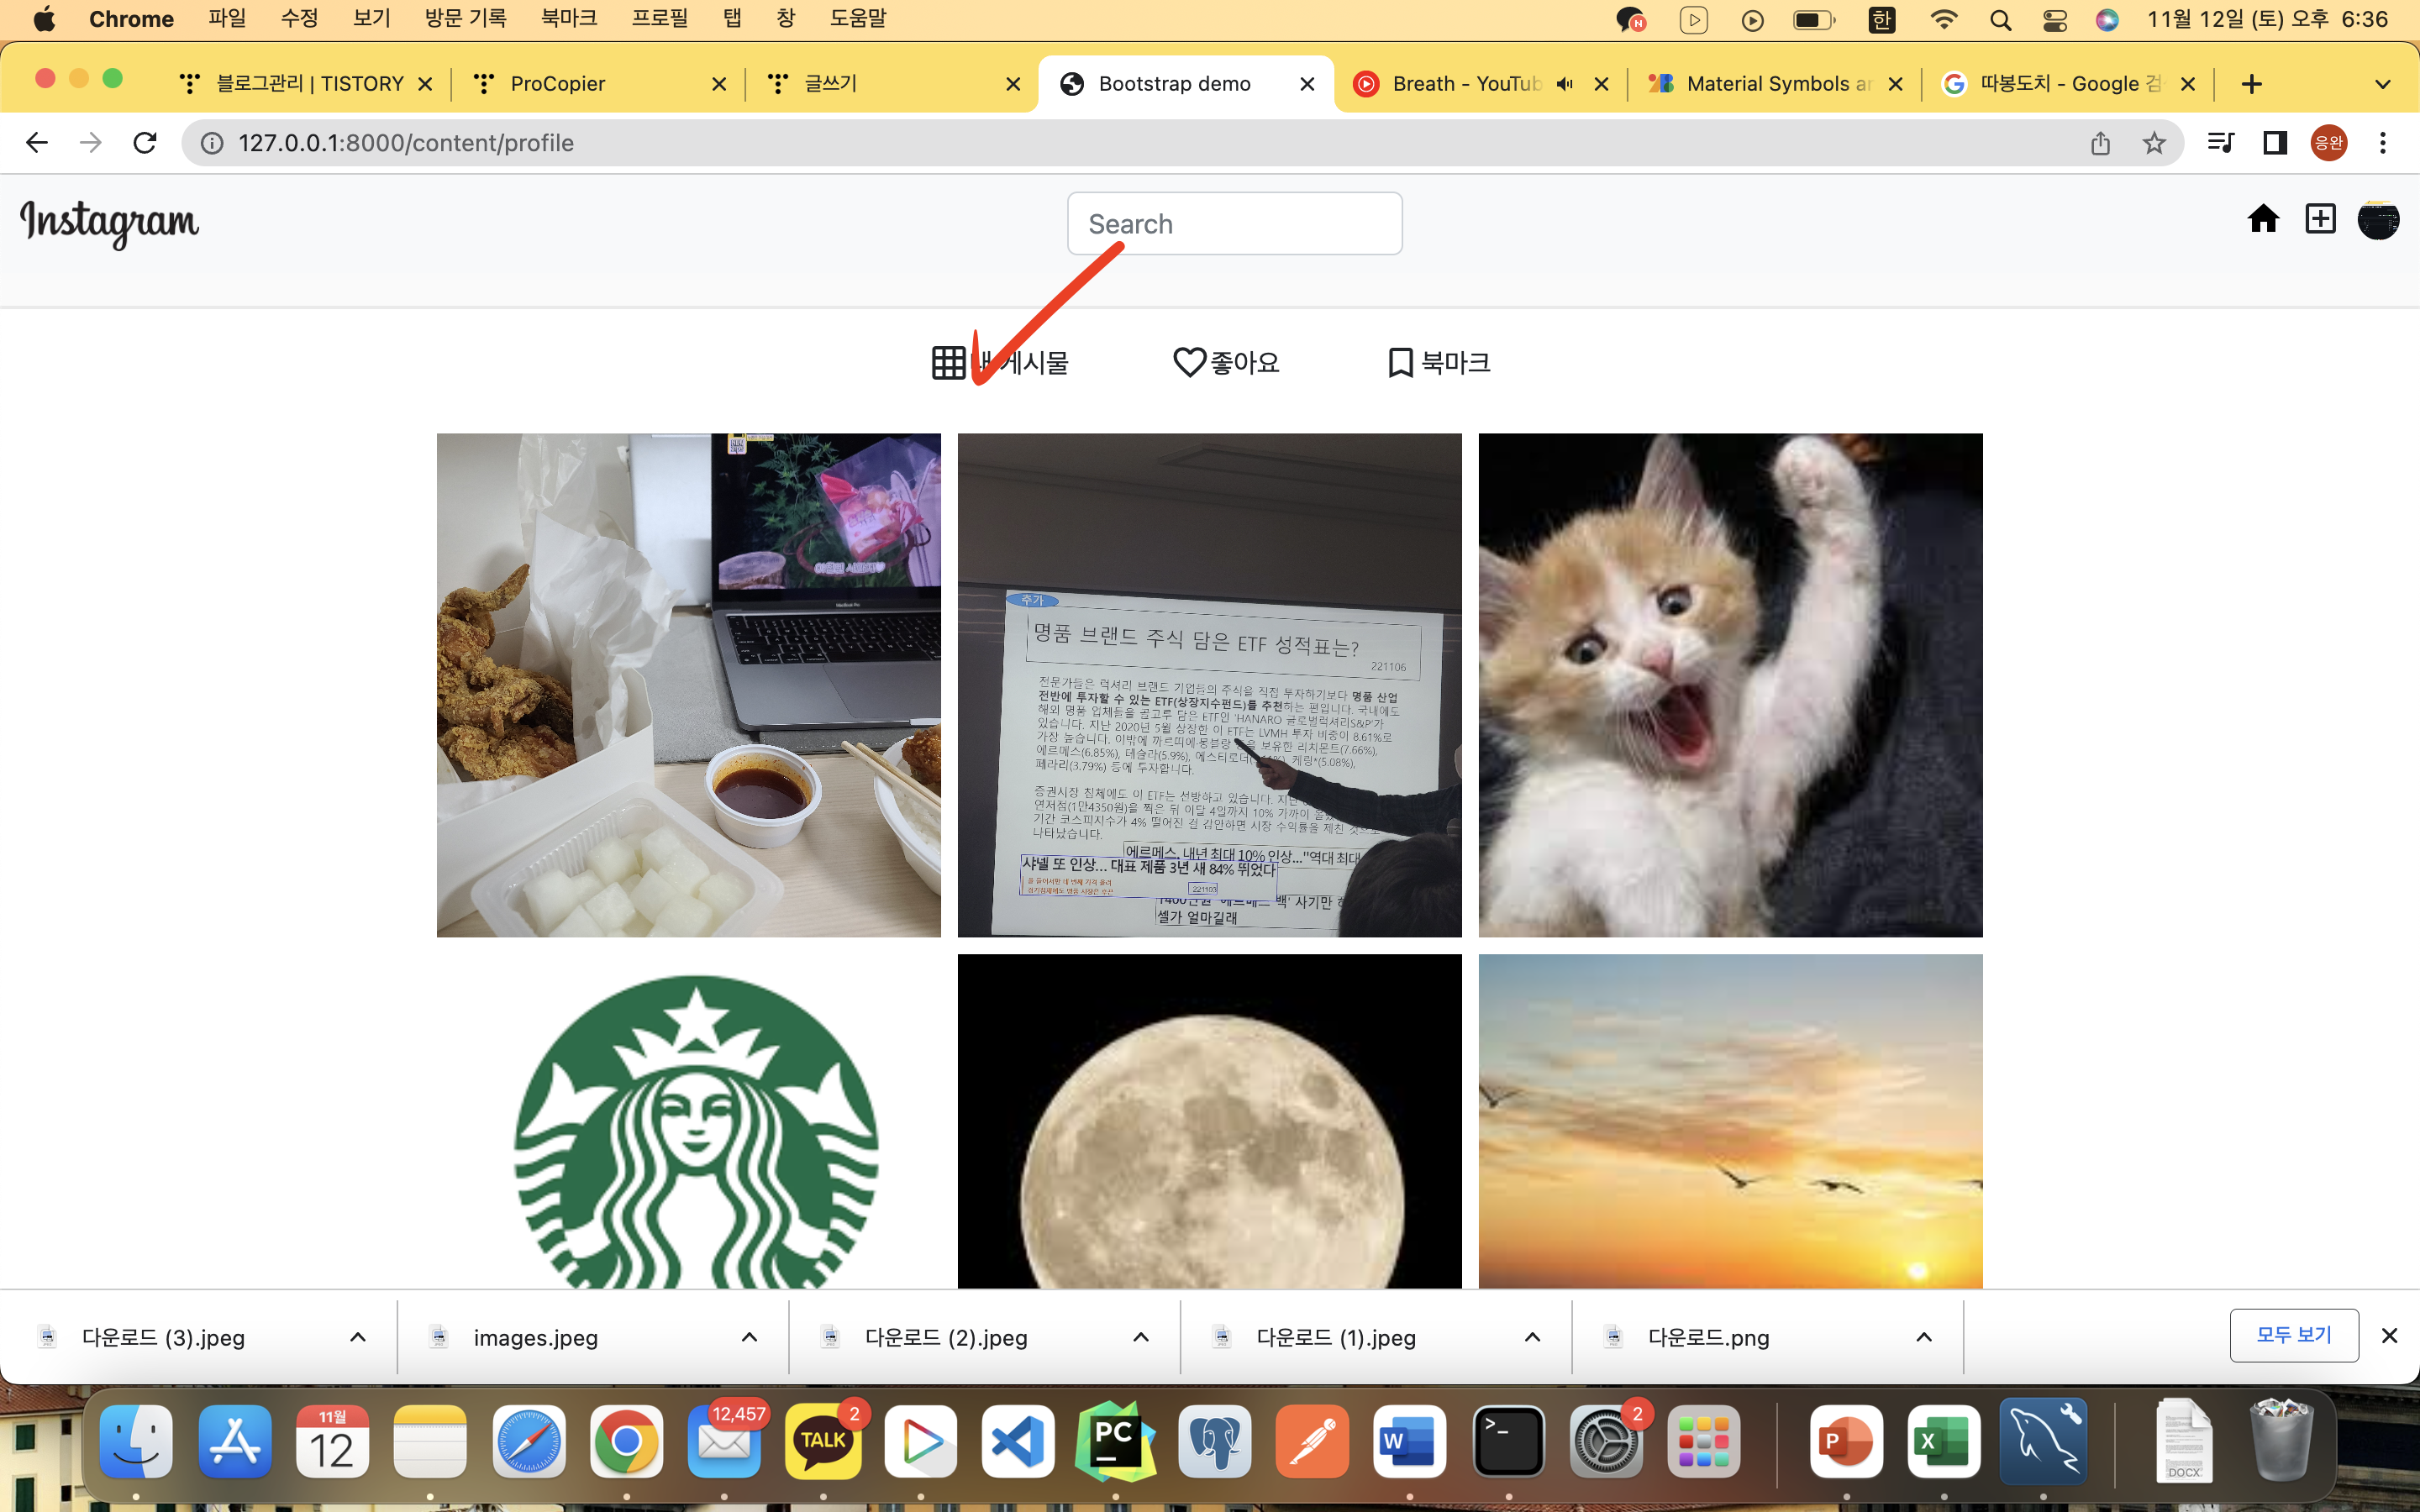Open the surprised kitten photo
This screenshot has width=2420, height=1512.
(x=1730, y=685)
